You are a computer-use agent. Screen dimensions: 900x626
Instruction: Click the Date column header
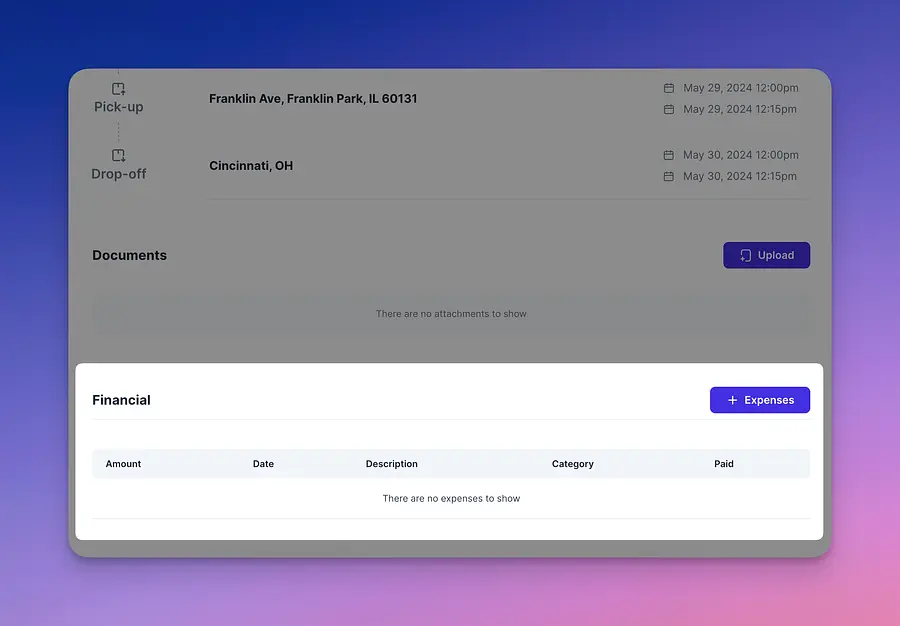(263, 464)
